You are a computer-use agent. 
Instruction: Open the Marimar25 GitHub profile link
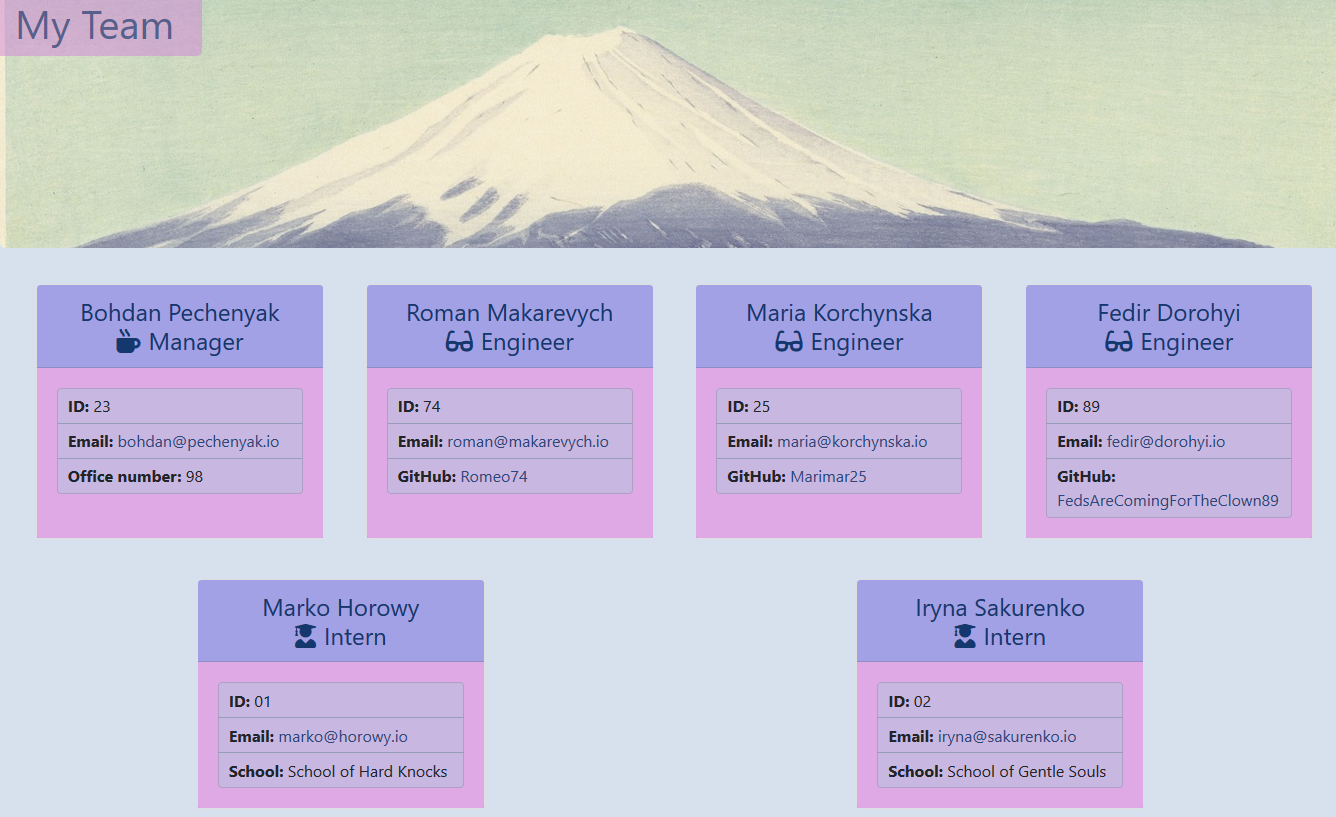pos(828,476)
